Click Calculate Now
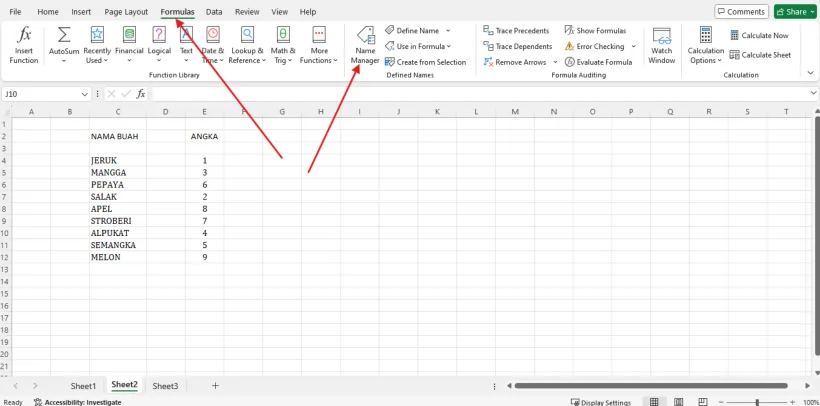Screen dimensions: 820x406 (759, 35)
